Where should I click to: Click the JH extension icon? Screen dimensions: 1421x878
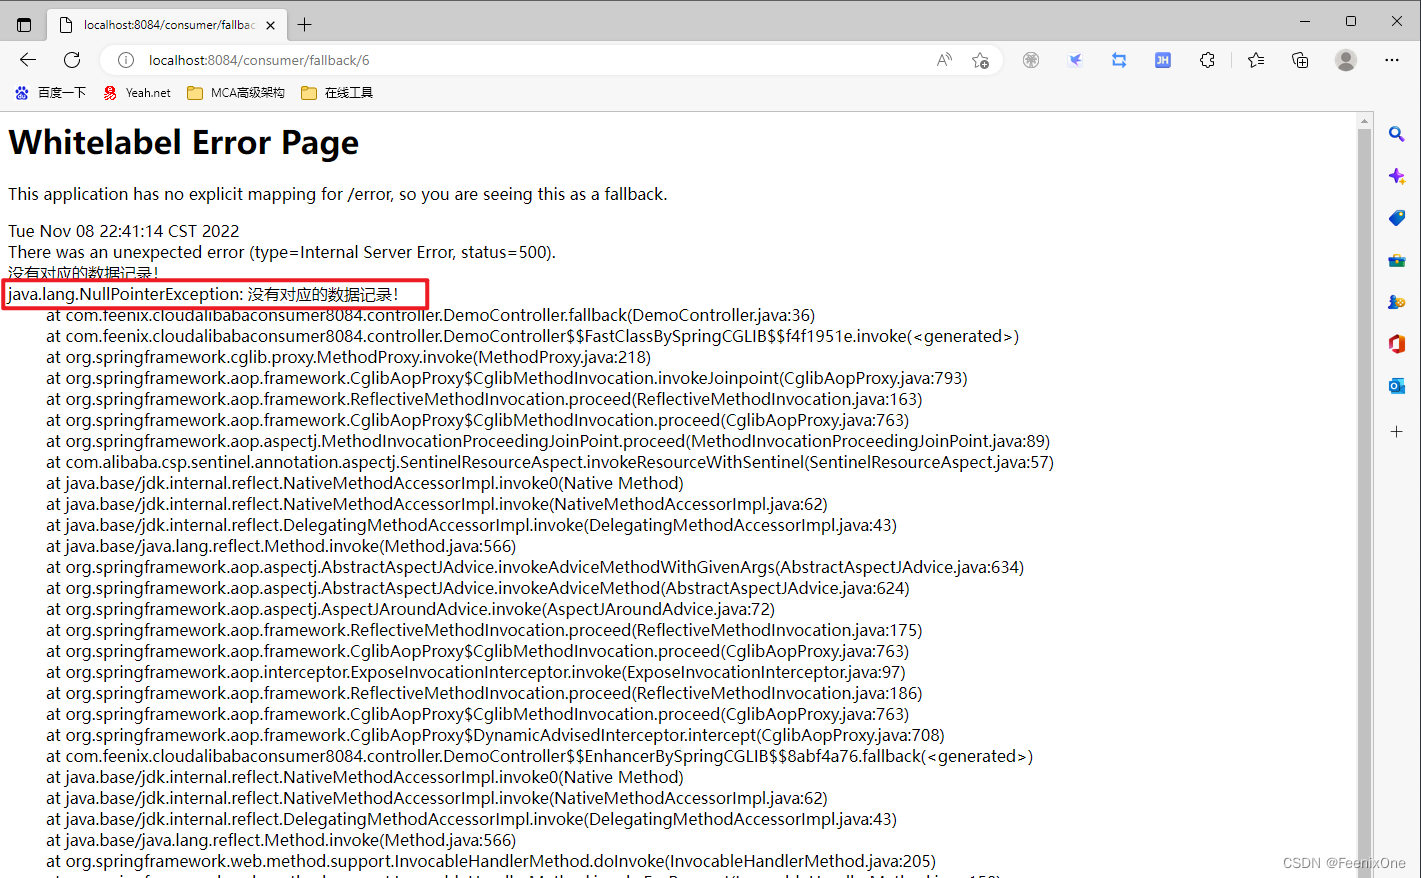[1163, 60]
